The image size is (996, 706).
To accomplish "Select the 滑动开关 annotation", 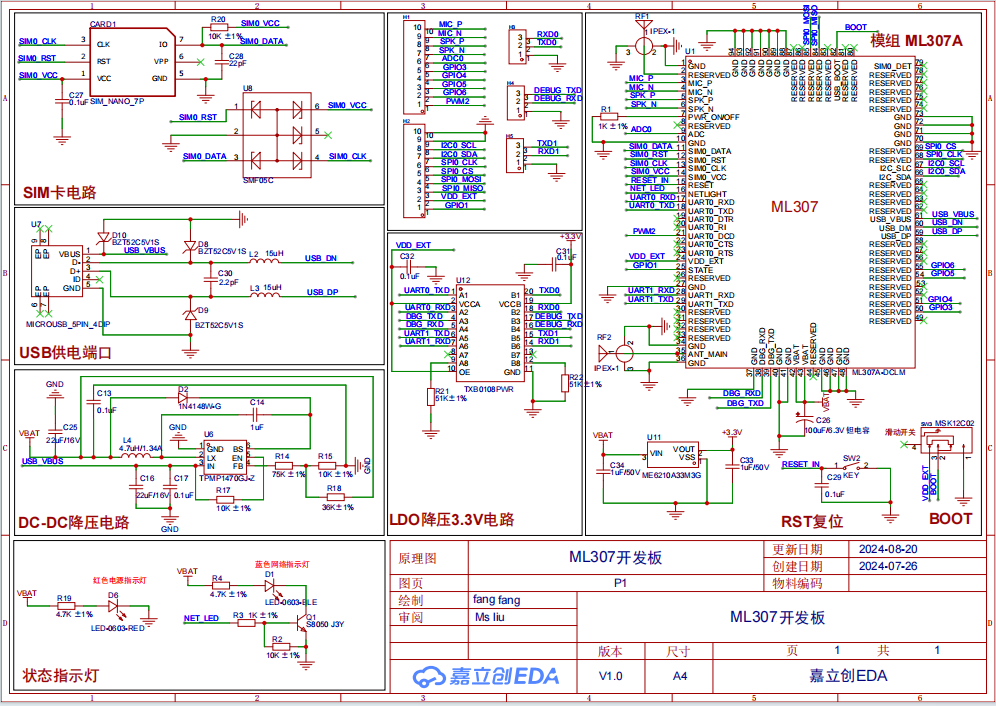I will click(x=900, y=432).
